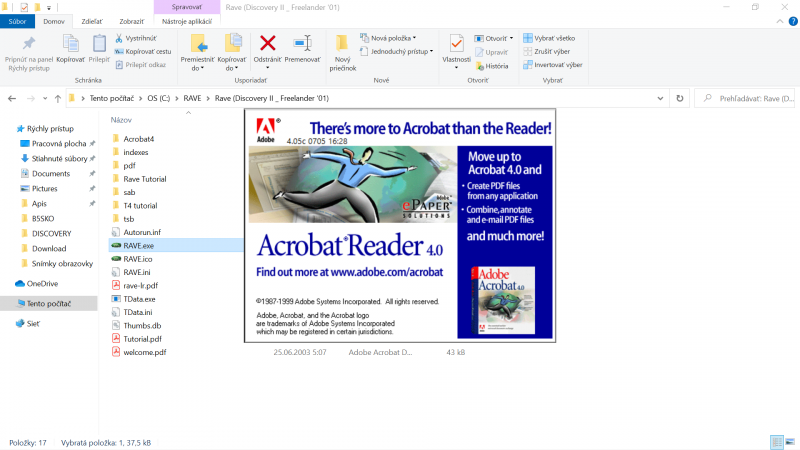Screen dimensions: 800x450
Task: Open the Súbor menu tab
Action: tap(19, 20)
